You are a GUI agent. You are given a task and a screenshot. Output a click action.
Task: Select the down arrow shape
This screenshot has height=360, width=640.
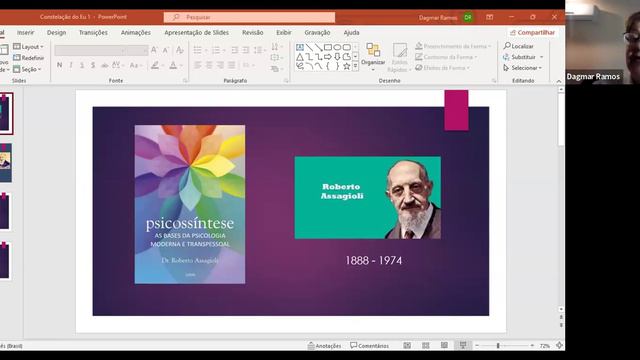pyautogui.click(x=337, y=57)
